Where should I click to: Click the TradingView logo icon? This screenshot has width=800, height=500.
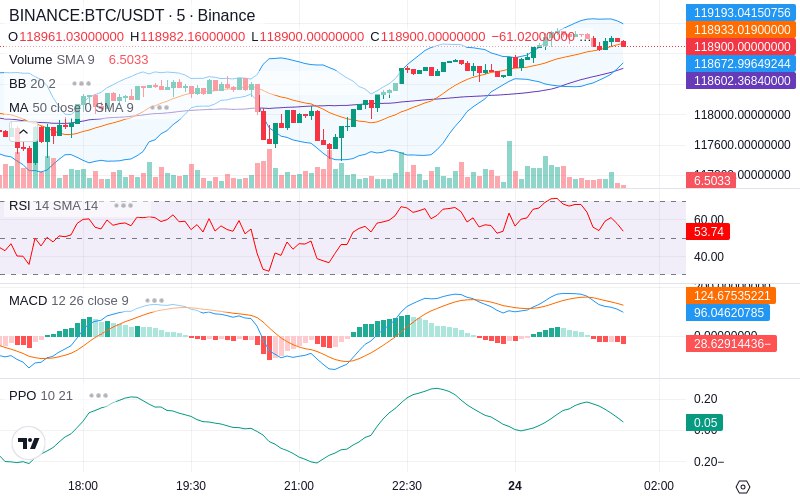coord(29,443)
